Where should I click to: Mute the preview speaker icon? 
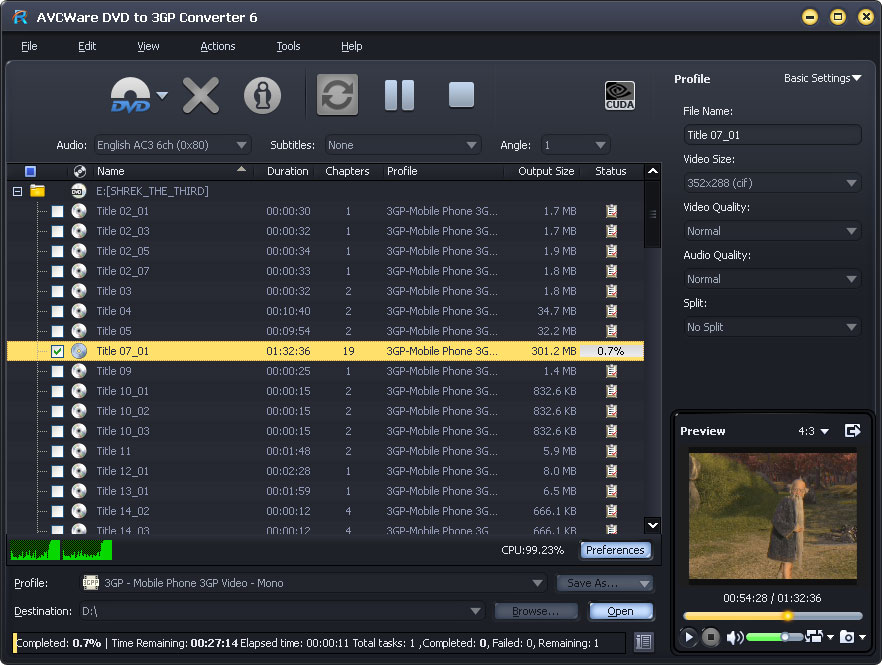tap(734, 637)
